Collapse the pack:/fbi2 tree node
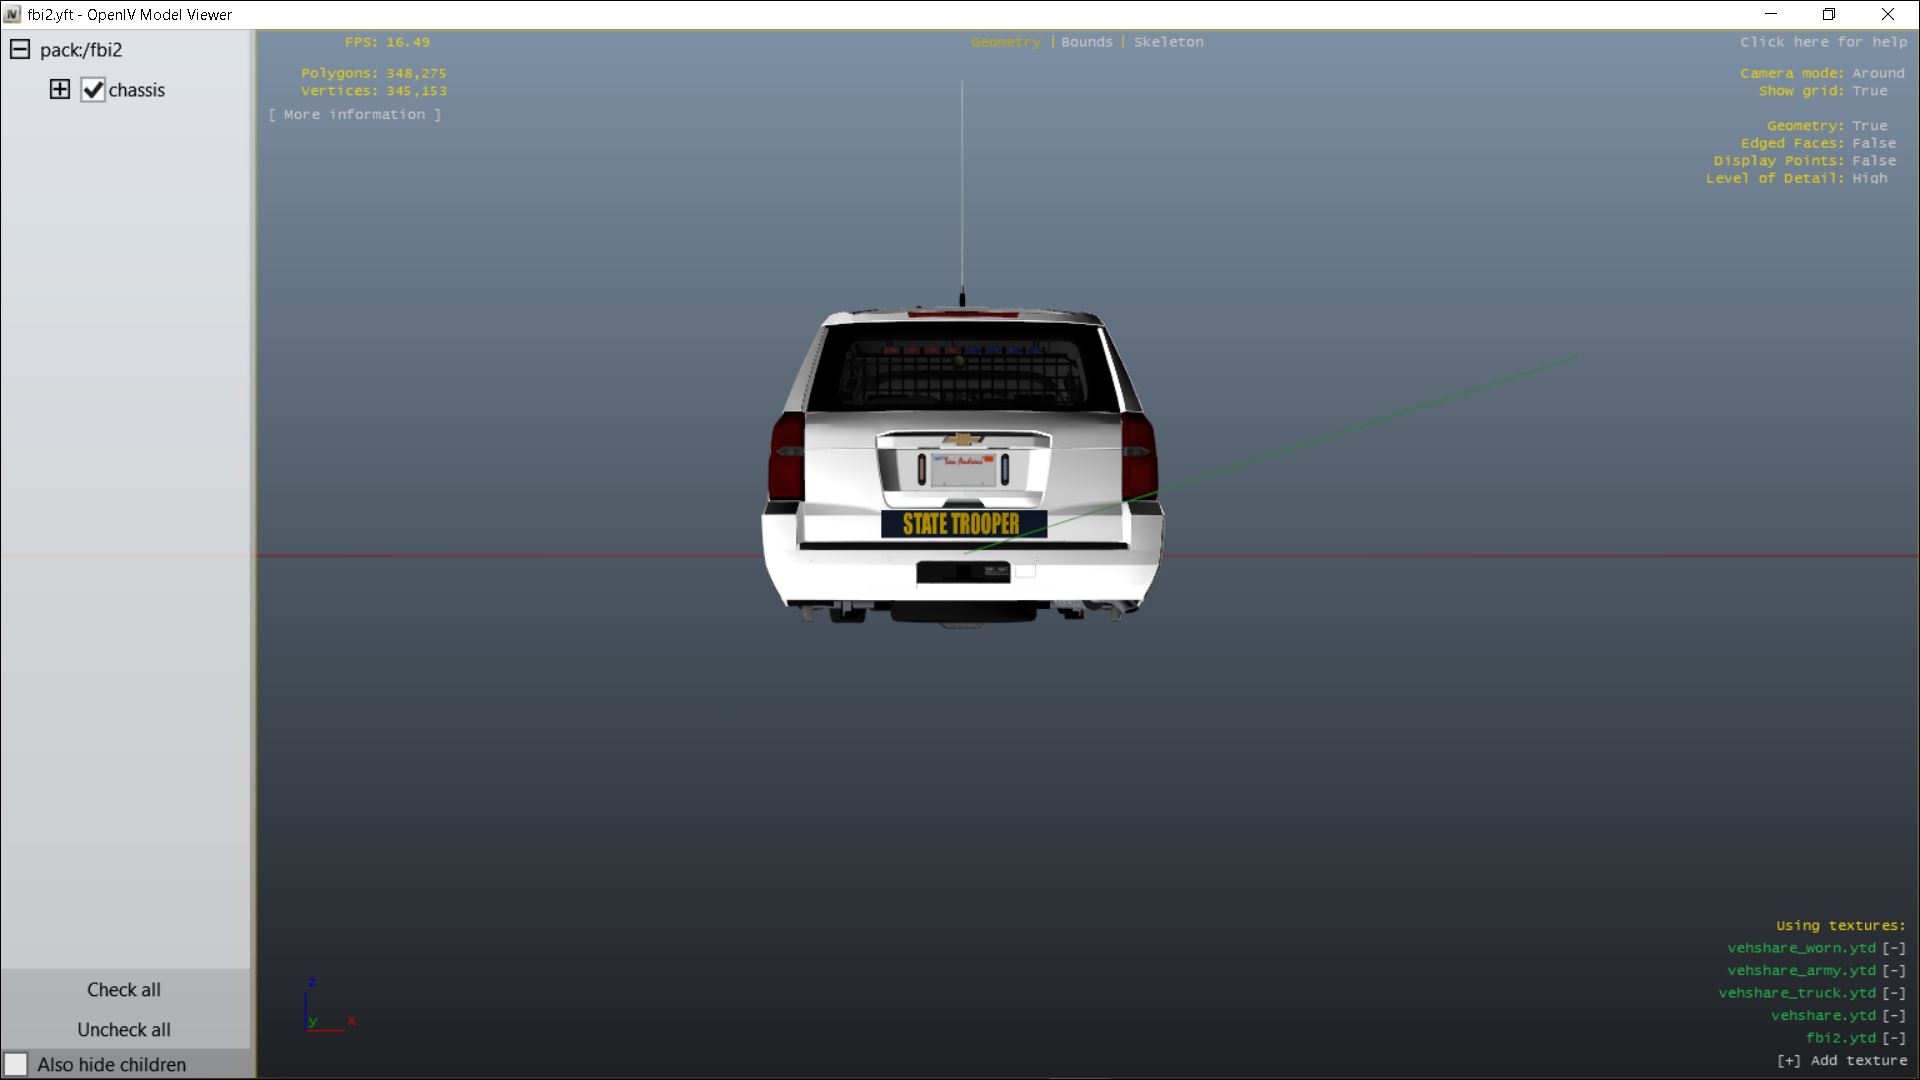This screenshot has height=1080, width=1920. point(20,49)
